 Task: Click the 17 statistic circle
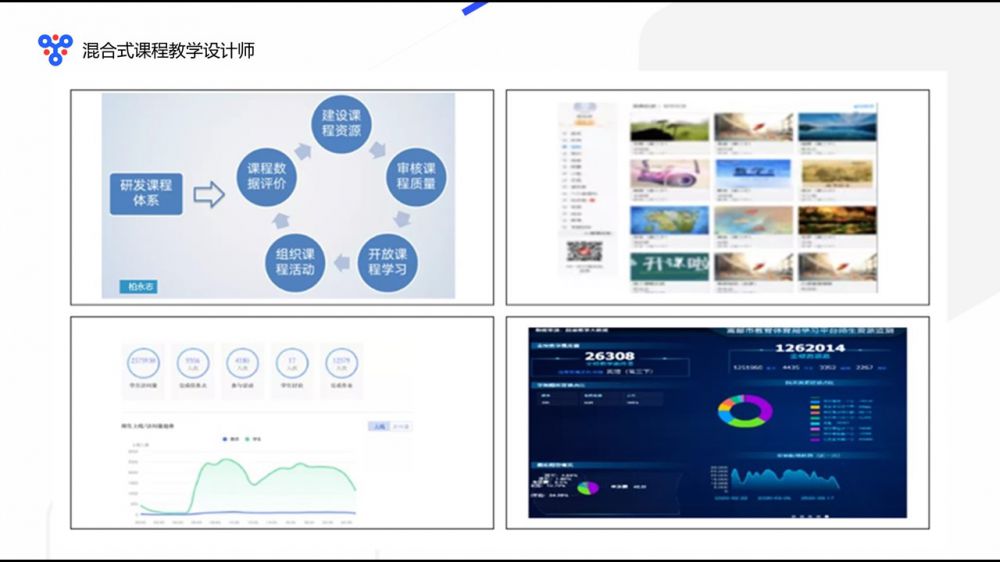click(x=291, y=363)
